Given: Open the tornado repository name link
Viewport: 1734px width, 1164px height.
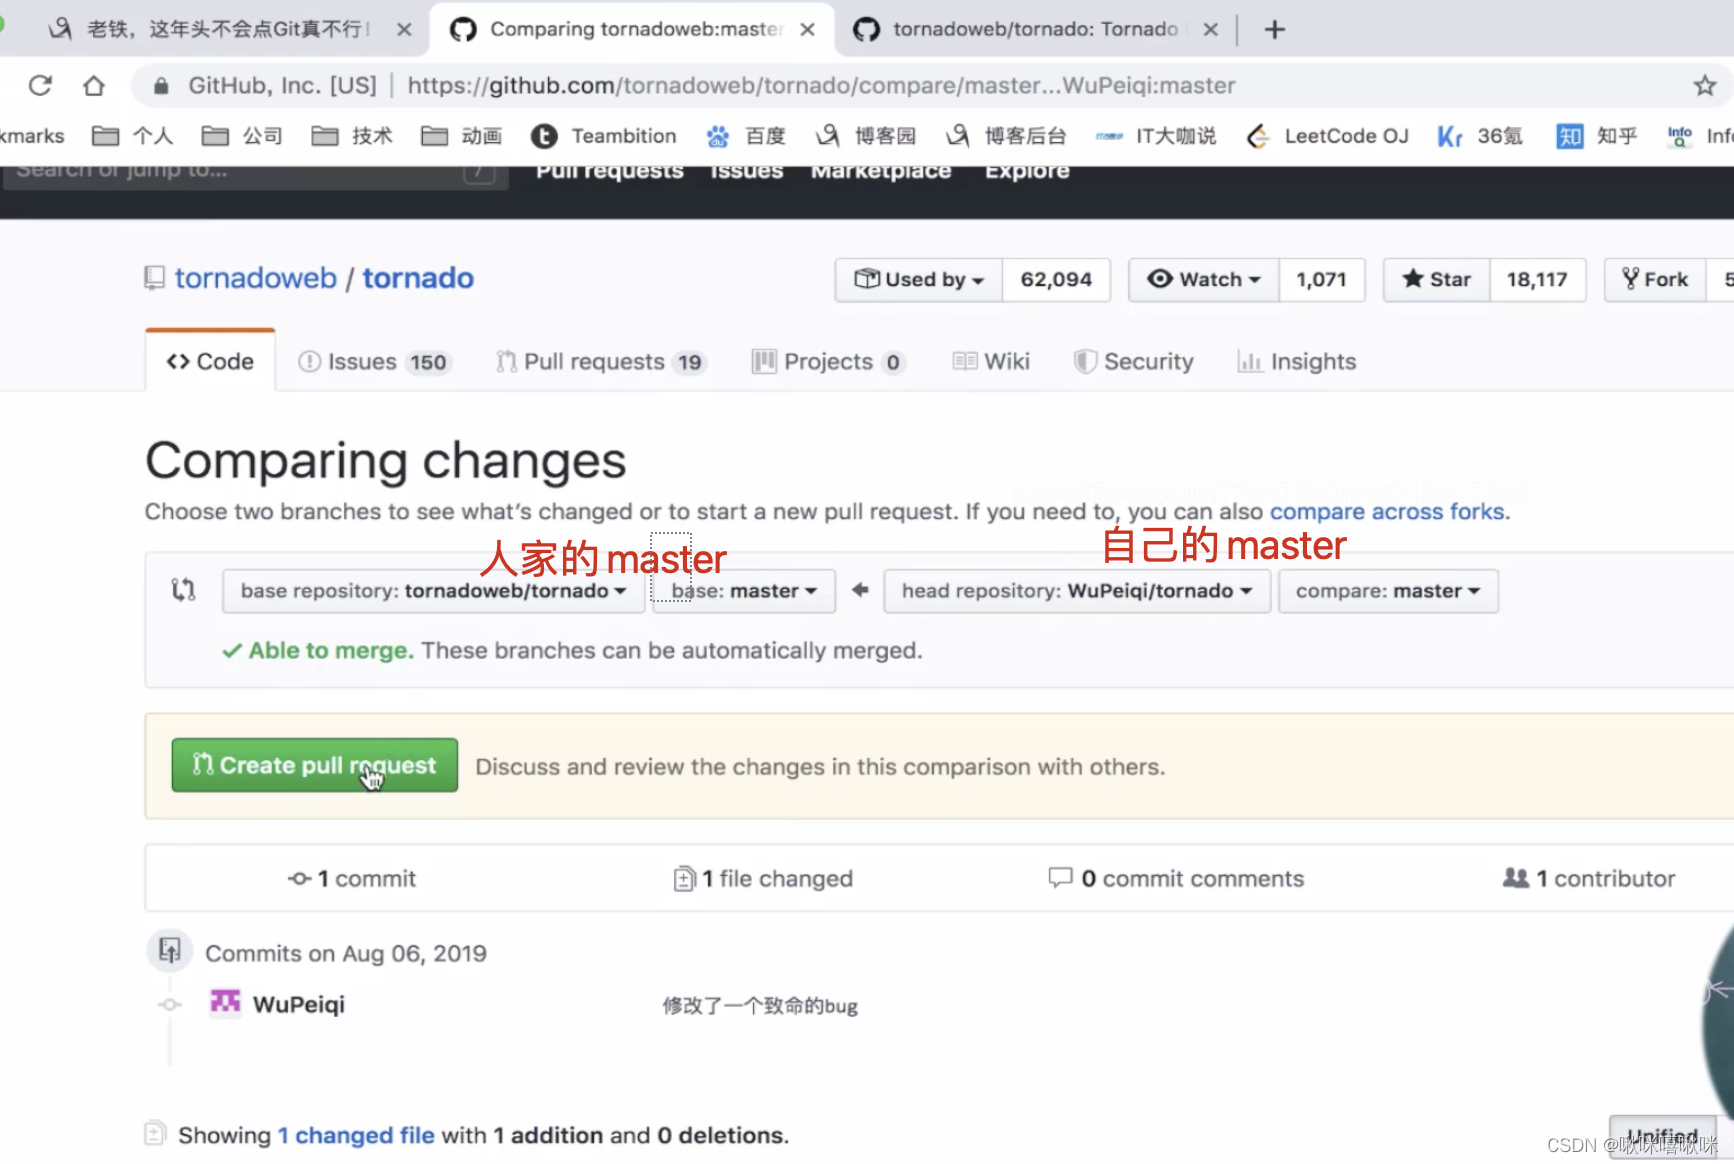Looking at the screenshot, I should (418, 278).
